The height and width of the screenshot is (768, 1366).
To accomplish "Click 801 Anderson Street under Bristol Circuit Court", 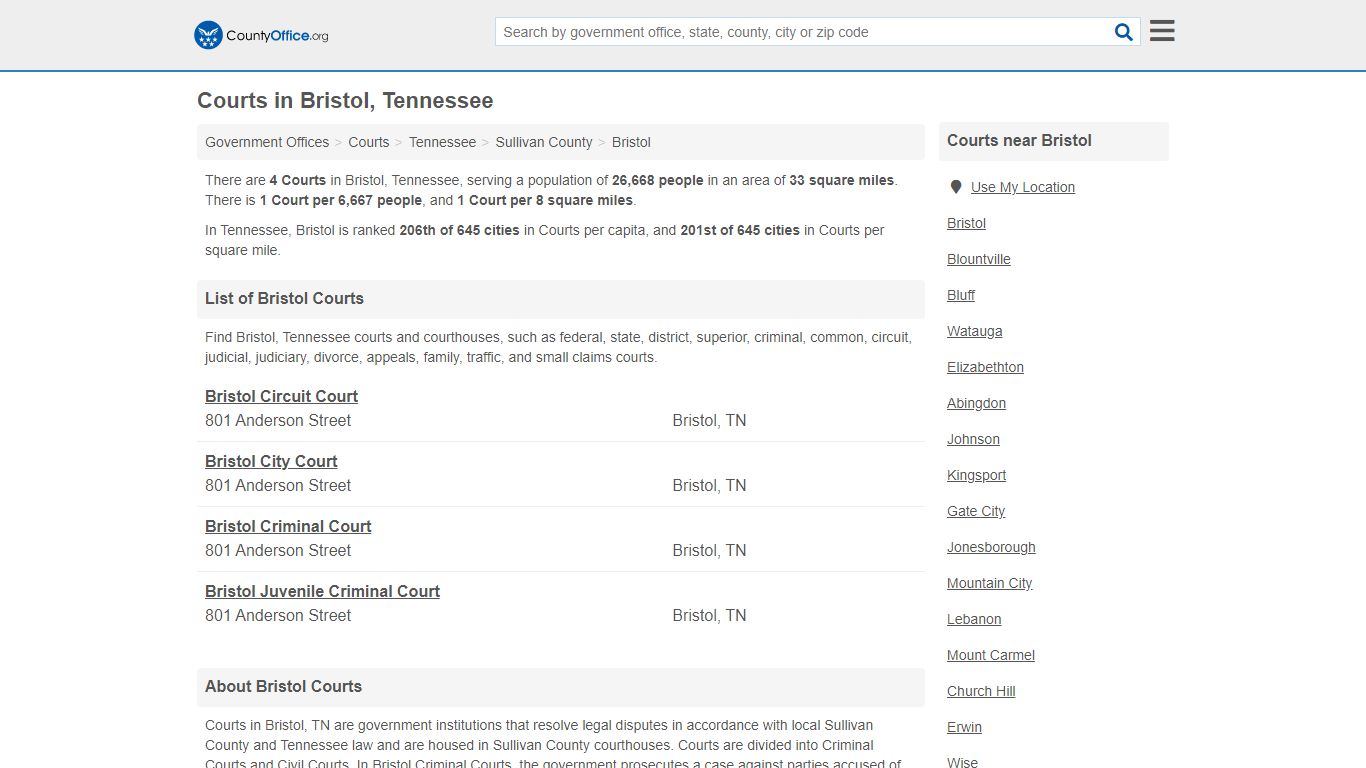I will coord(278,420).
